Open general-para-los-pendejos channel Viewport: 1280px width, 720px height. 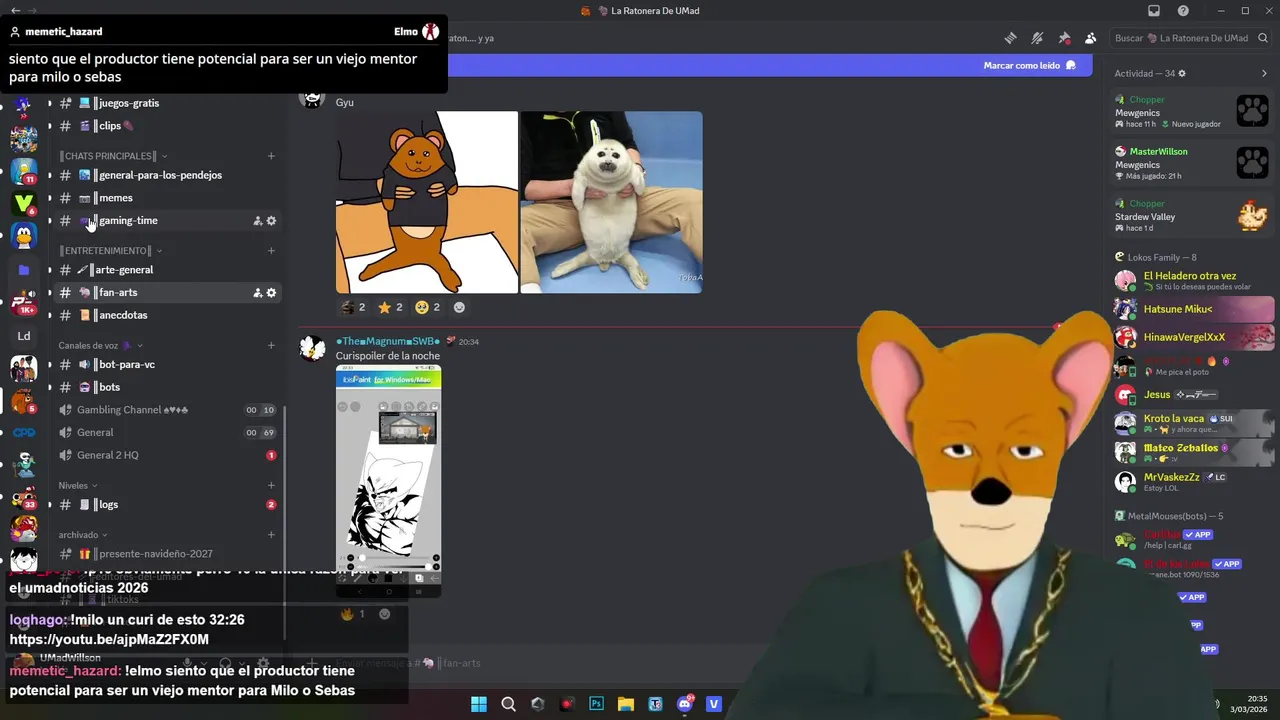click(168, 175)
